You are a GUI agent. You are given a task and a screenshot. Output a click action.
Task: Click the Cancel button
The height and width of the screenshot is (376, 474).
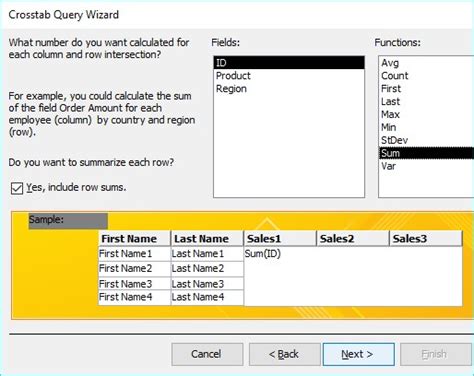(x=207, y=354)
